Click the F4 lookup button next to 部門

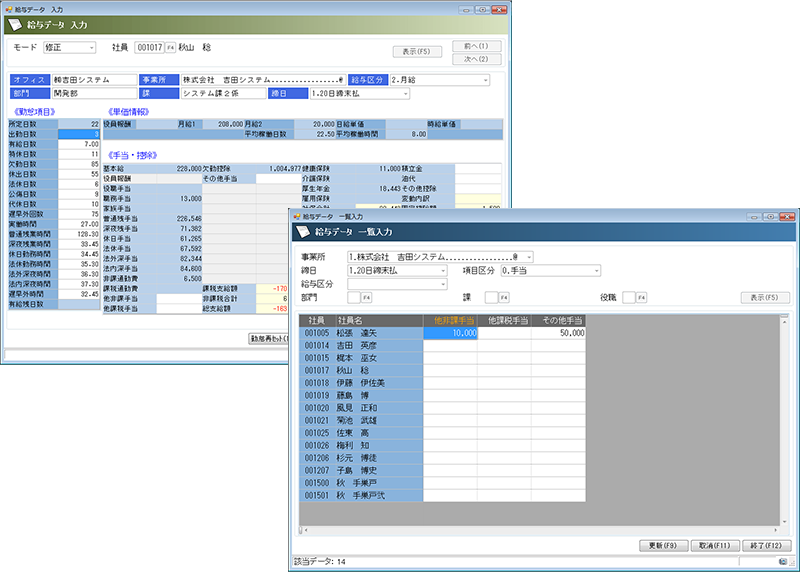[x=366, y=297]
